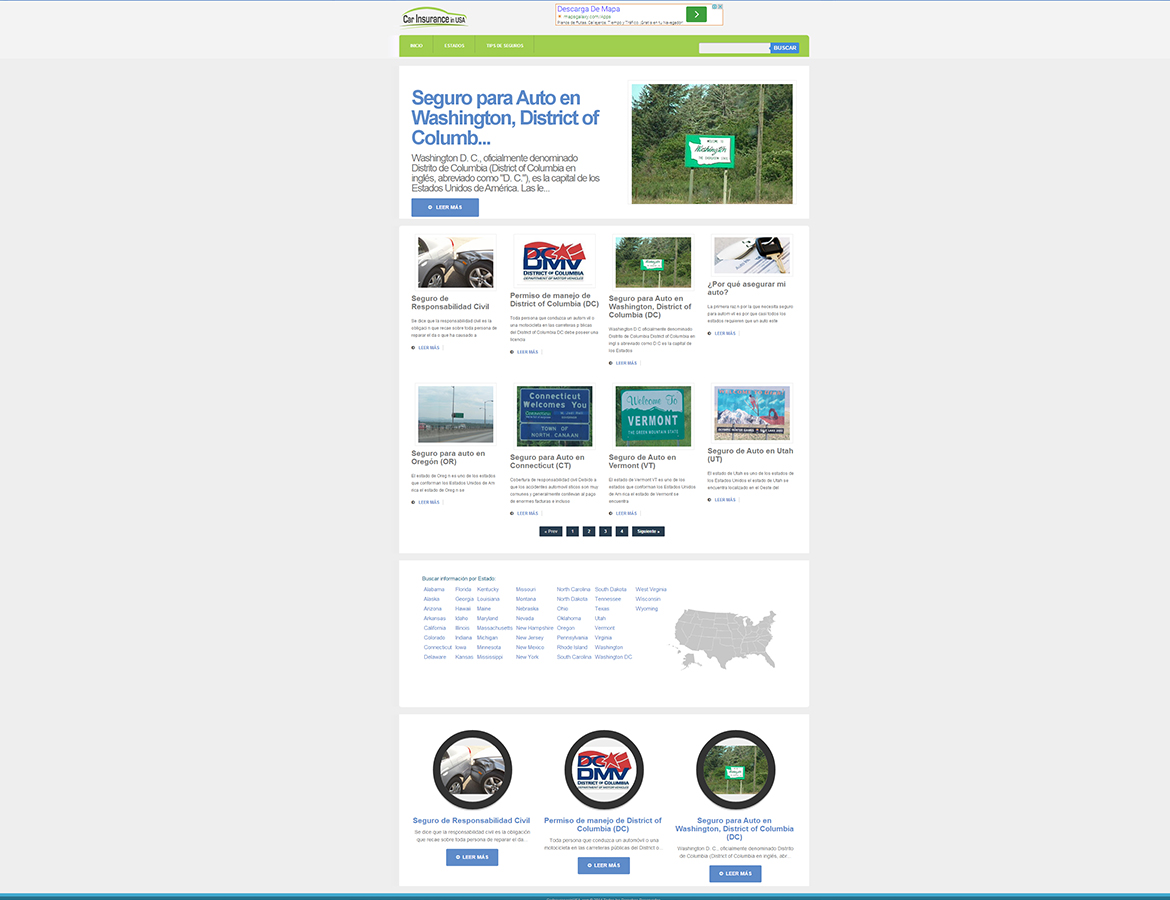
Task: Open the ESTADOS menu item
Action: 454,46
